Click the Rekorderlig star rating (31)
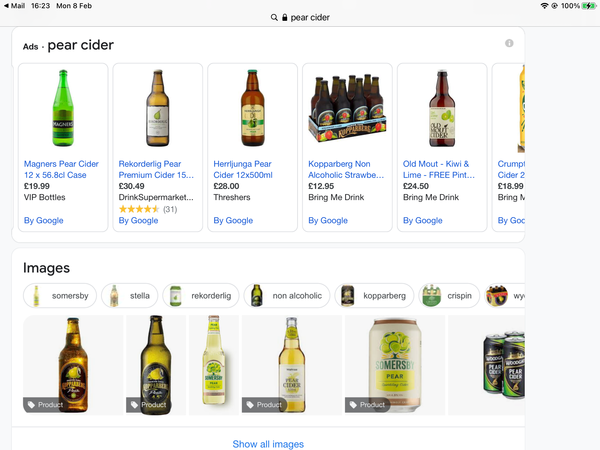 click(x=148, y=209)
